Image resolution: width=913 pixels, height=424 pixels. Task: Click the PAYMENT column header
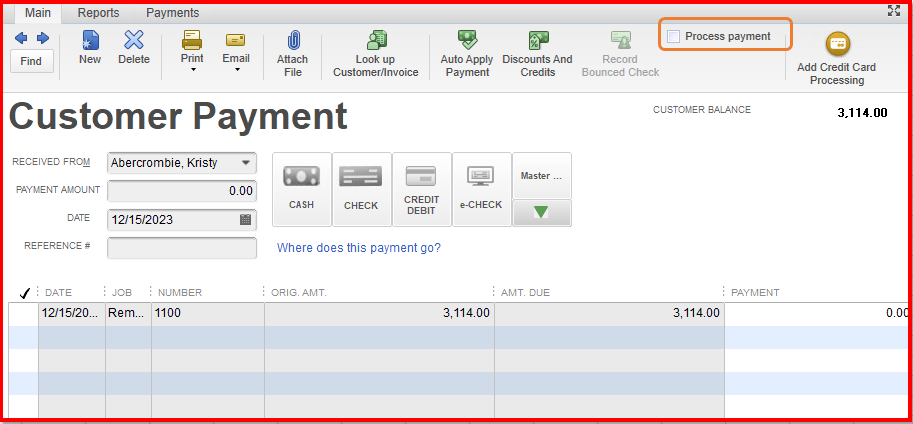coord(755,292)
